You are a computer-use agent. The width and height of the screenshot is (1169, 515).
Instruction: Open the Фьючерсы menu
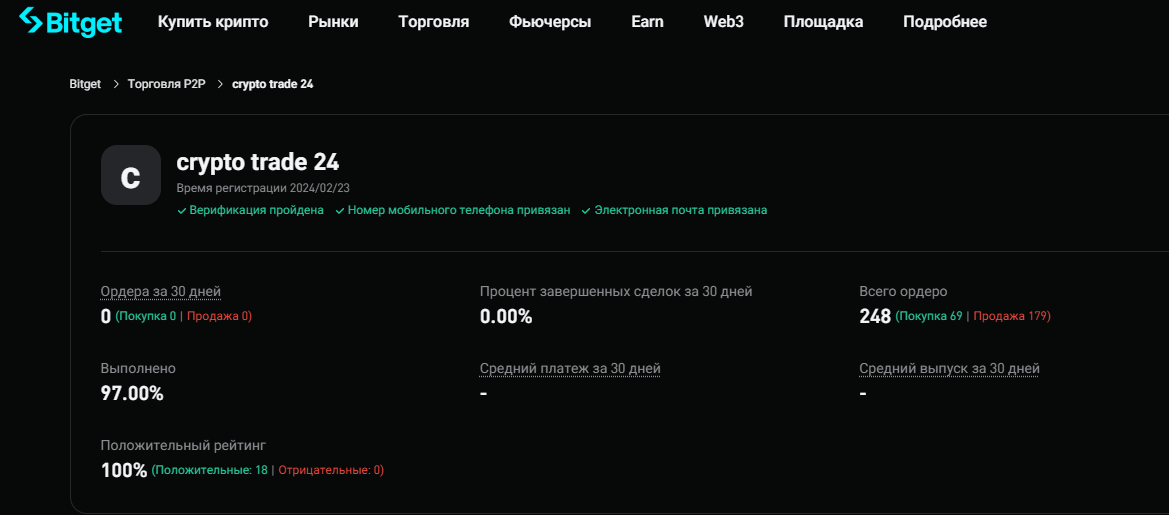tap(550, 22)
